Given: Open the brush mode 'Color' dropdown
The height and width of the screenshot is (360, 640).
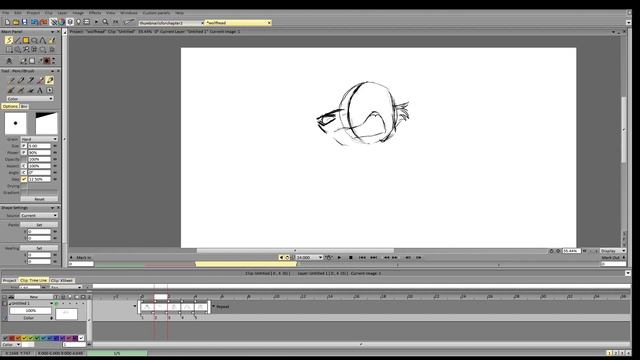Looking at the screenshot, I should pos(30,99).
